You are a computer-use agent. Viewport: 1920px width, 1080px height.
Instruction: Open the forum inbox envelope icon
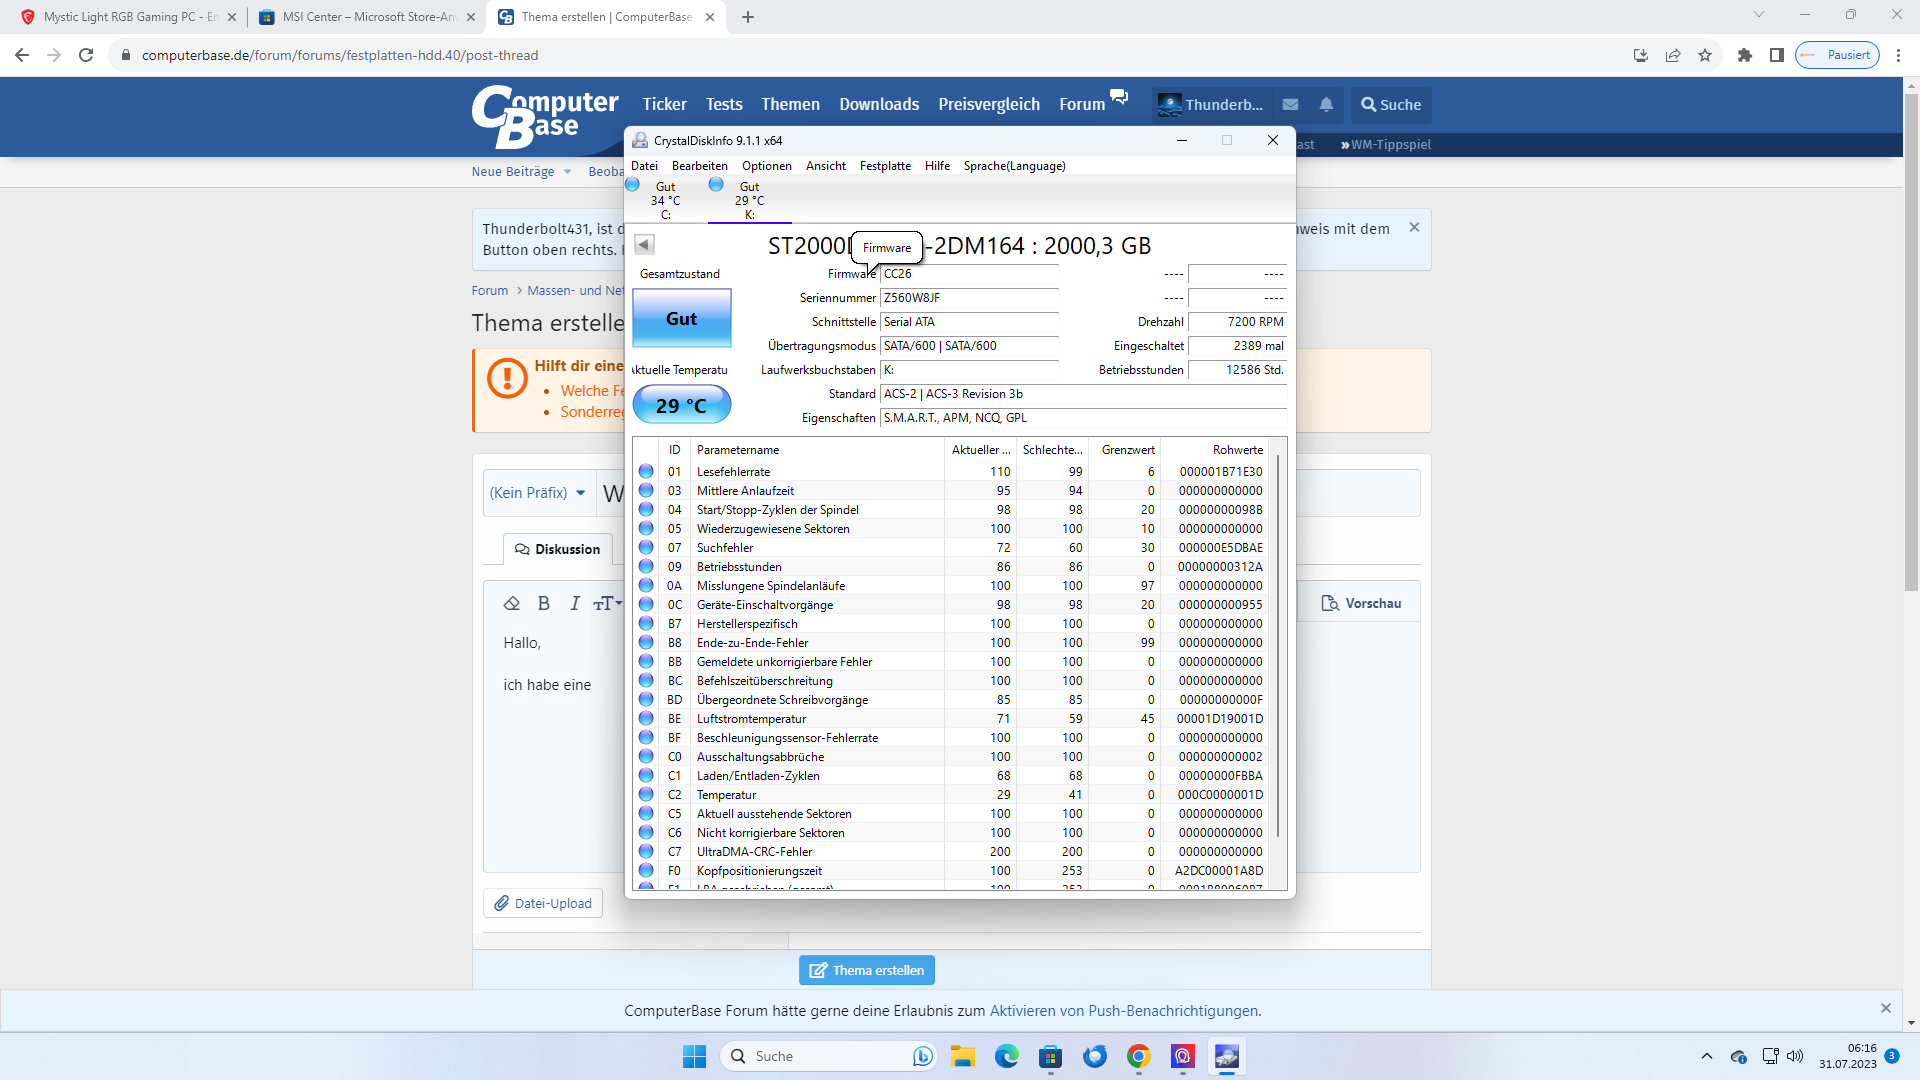1290,104
